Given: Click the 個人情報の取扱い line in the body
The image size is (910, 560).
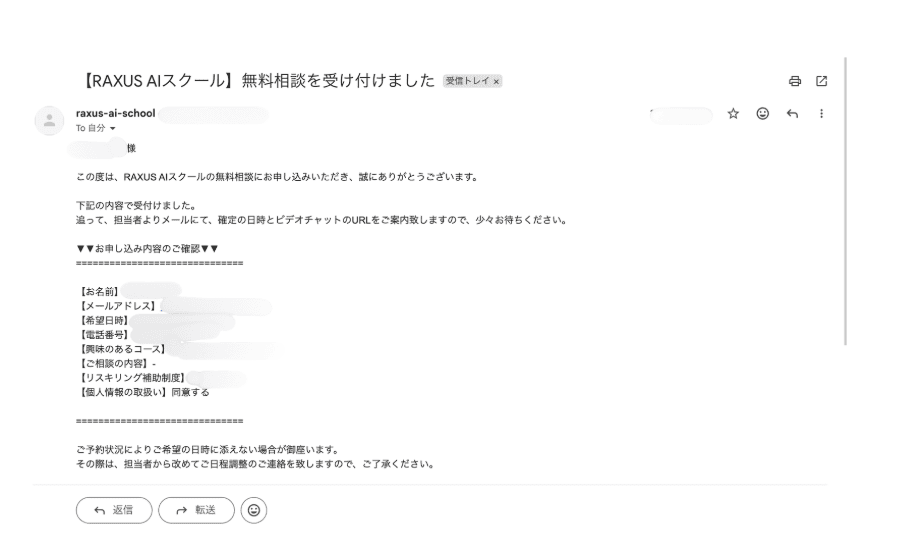Looking at the screenshot, I should click(x=142, y=393).
